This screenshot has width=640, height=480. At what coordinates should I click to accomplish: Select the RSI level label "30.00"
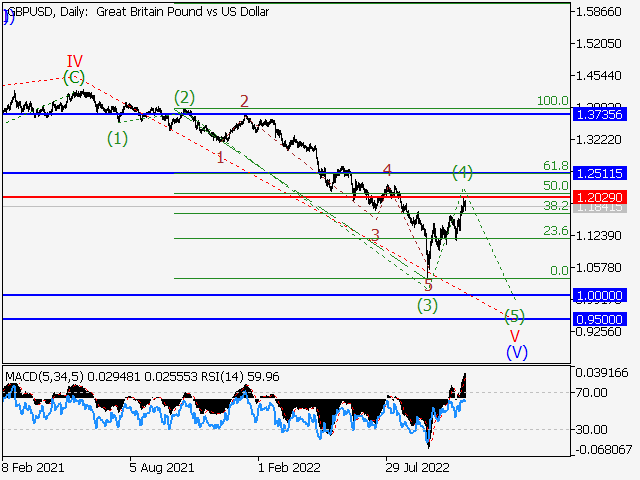click(591, 429)
